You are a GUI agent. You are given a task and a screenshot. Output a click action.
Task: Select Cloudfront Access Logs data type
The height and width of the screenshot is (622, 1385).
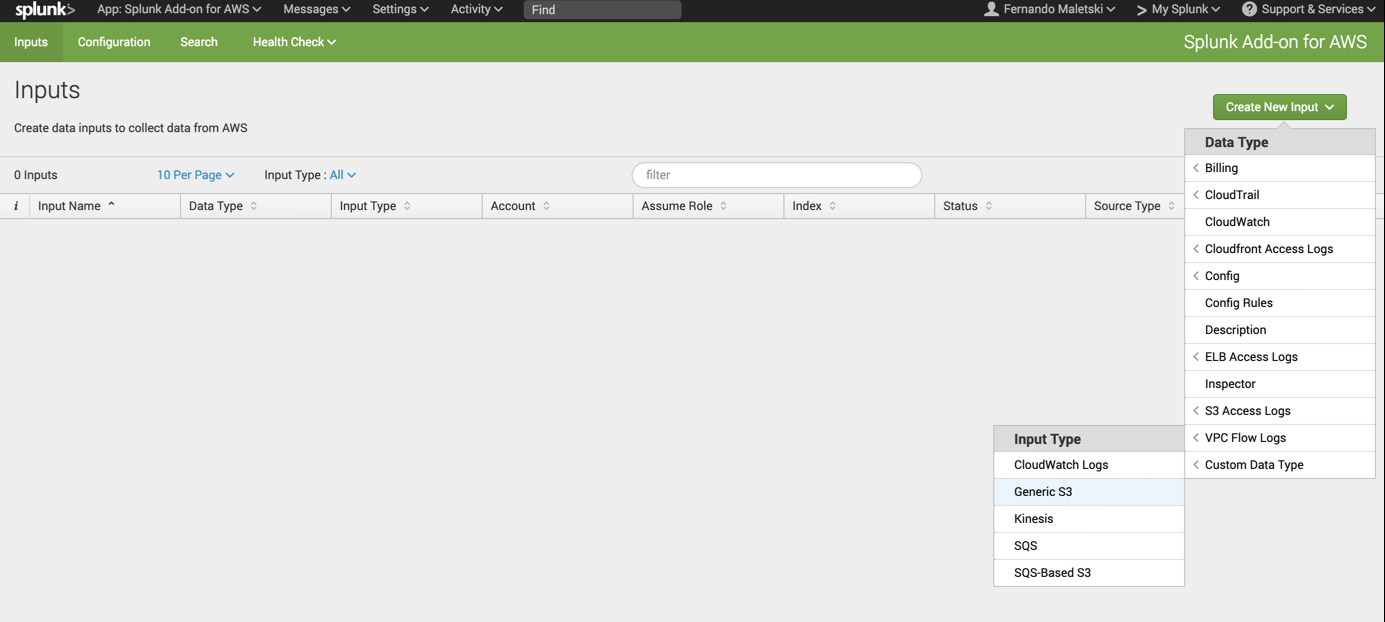click(x=1280, y=249)
